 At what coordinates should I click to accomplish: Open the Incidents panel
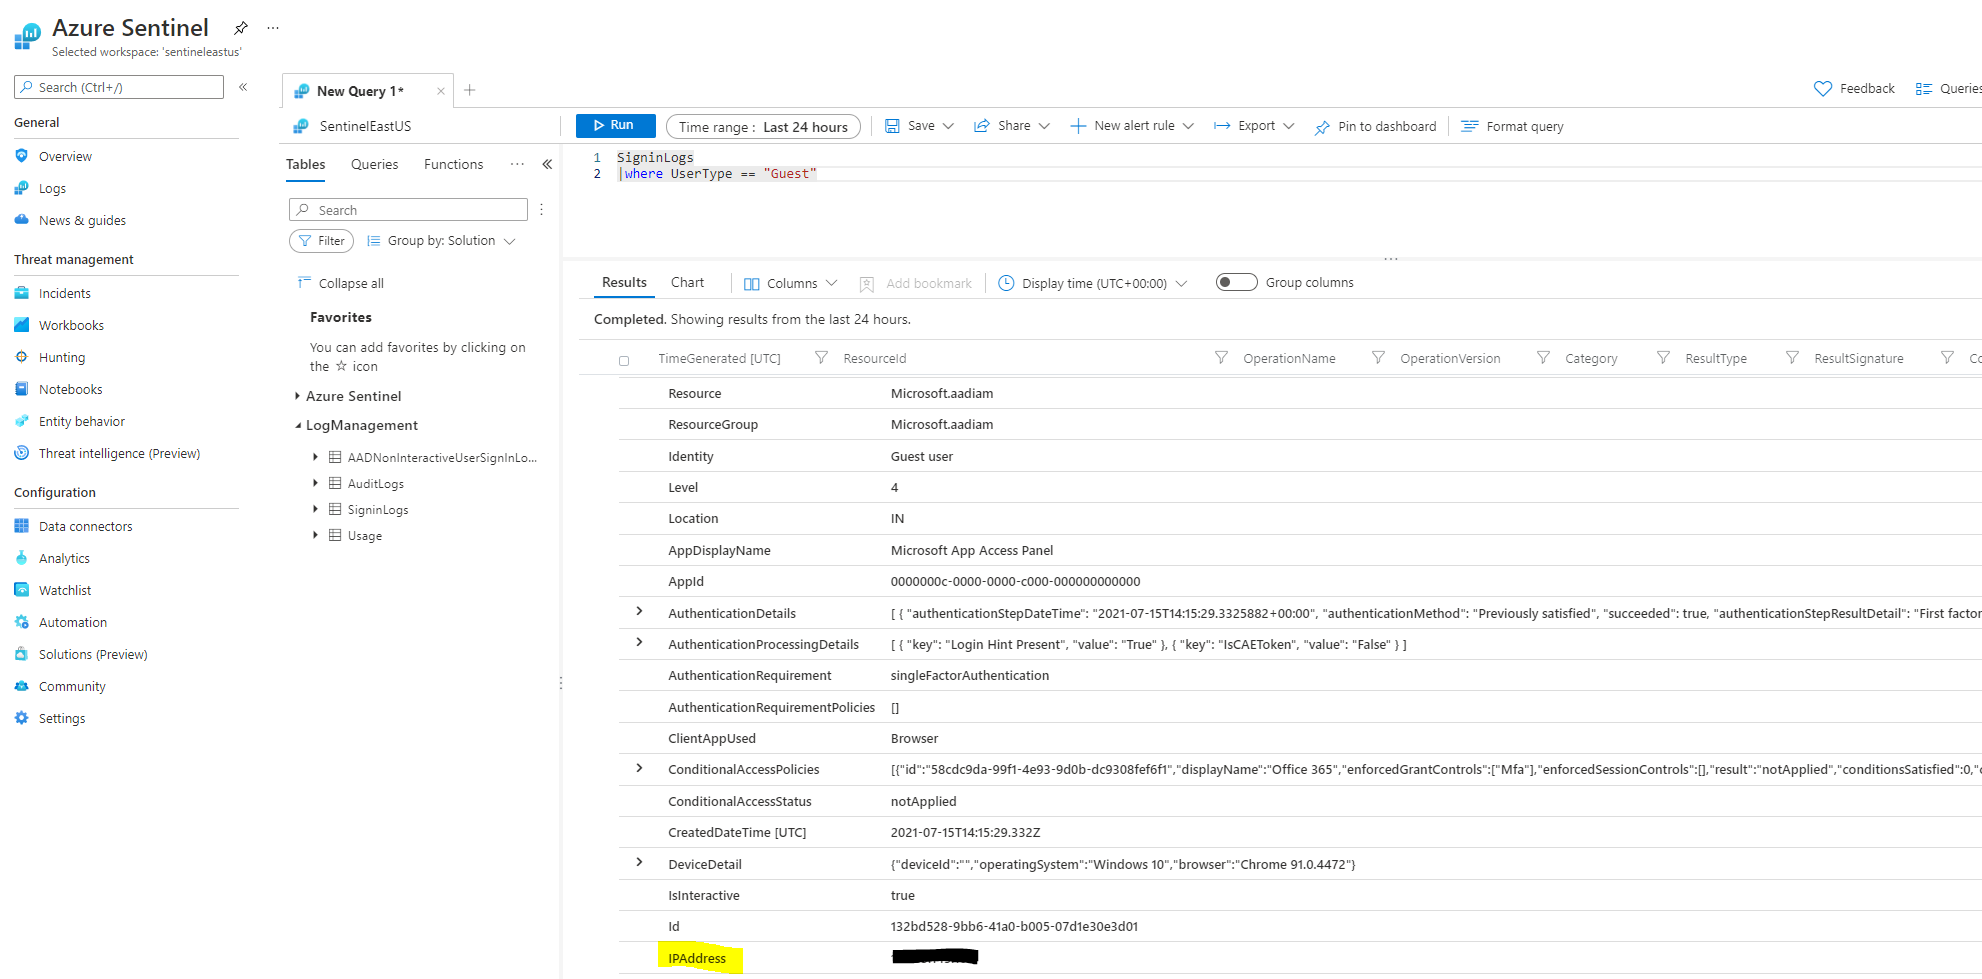tap(64, 292)
